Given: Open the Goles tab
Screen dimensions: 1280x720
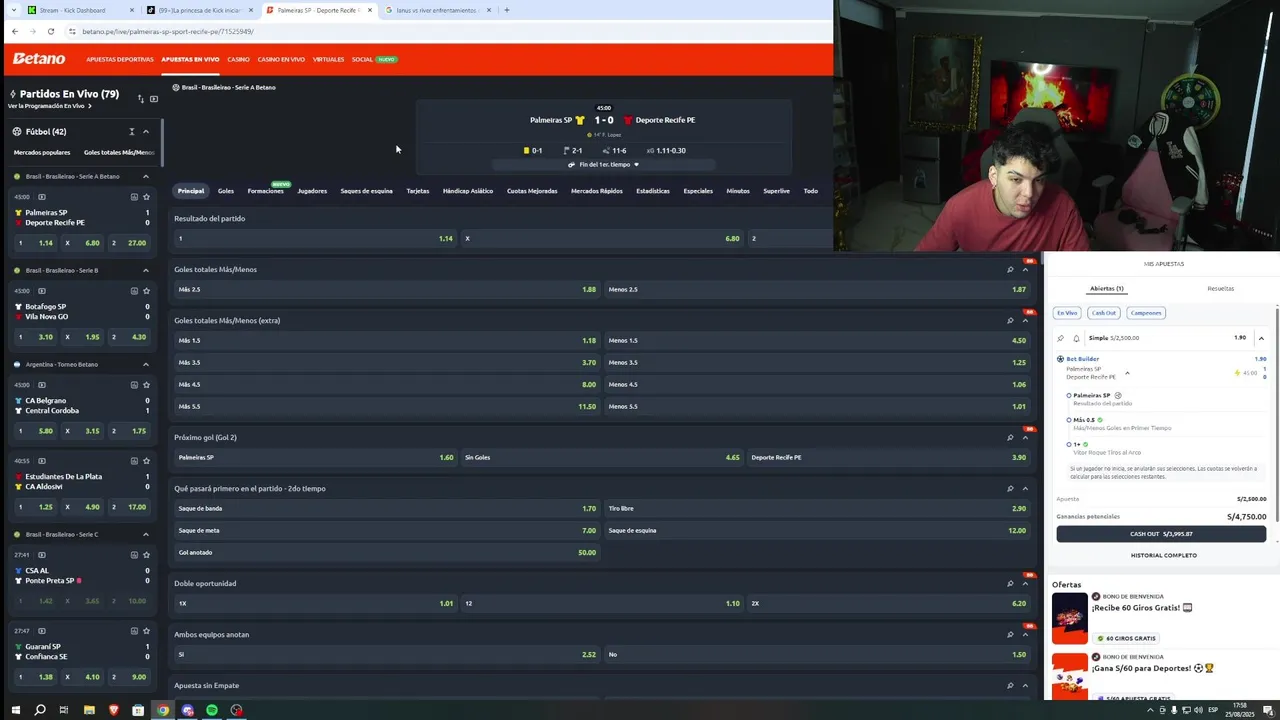Looking at the screenshot, I should pyautogui.click(x=226, y=191).
